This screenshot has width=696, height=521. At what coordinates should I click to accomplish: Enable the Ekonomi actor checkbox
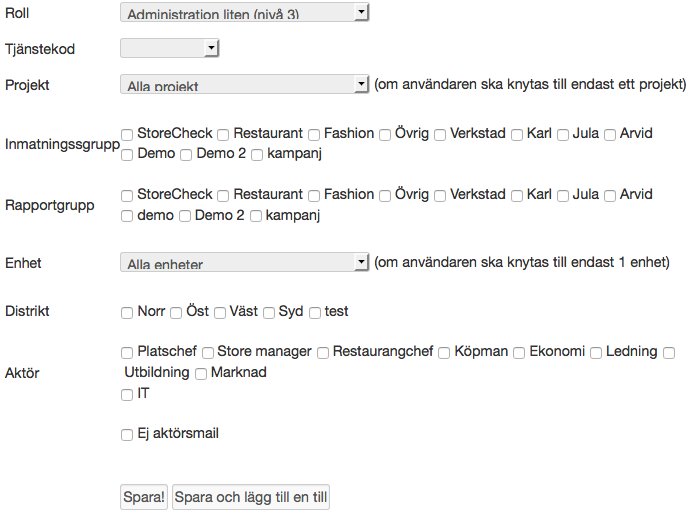click(519, 353)
